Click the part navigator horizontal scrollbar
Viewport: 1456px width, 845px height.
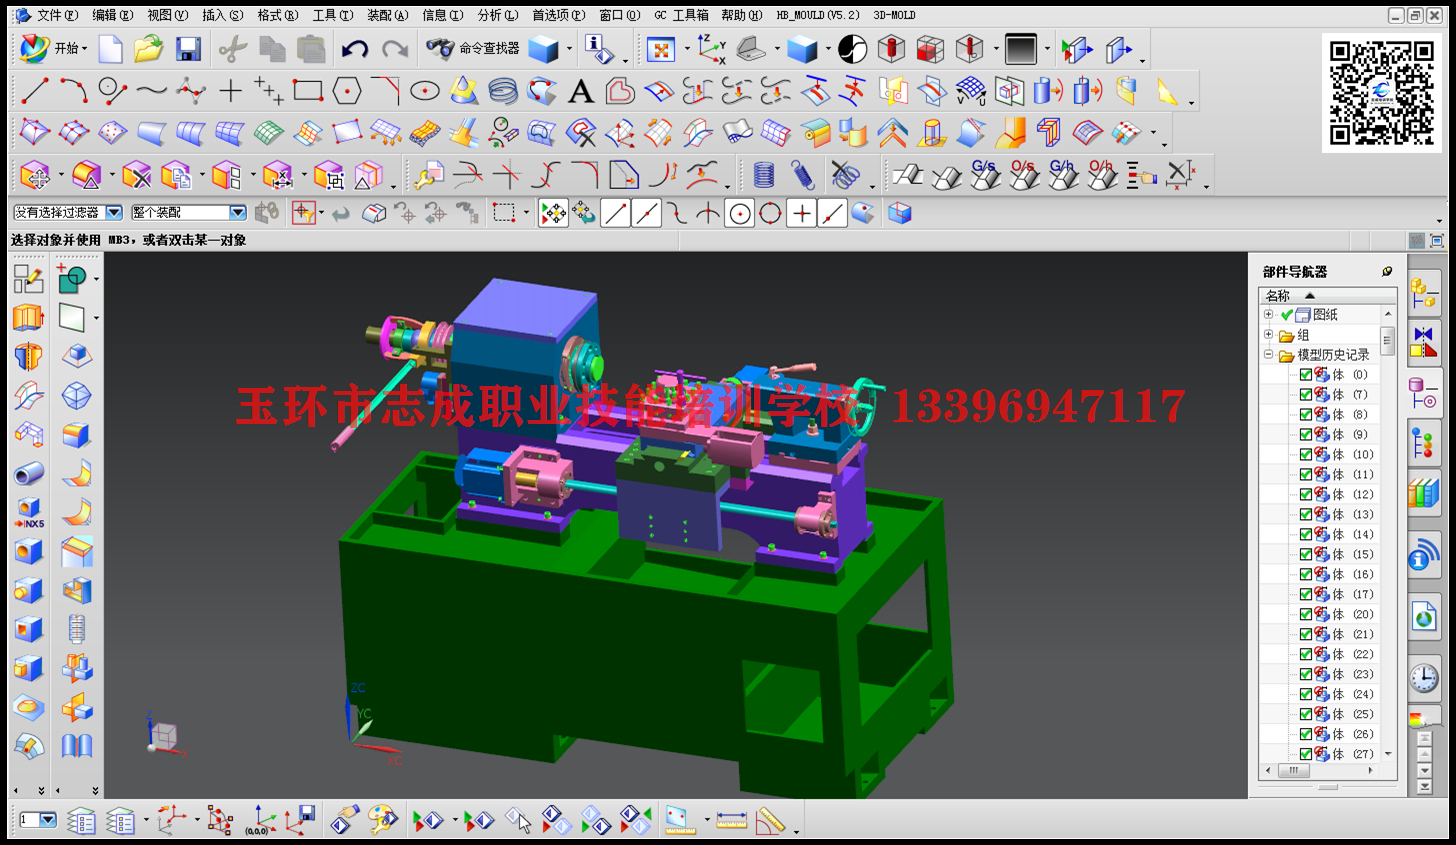(x=1318, y=770)
